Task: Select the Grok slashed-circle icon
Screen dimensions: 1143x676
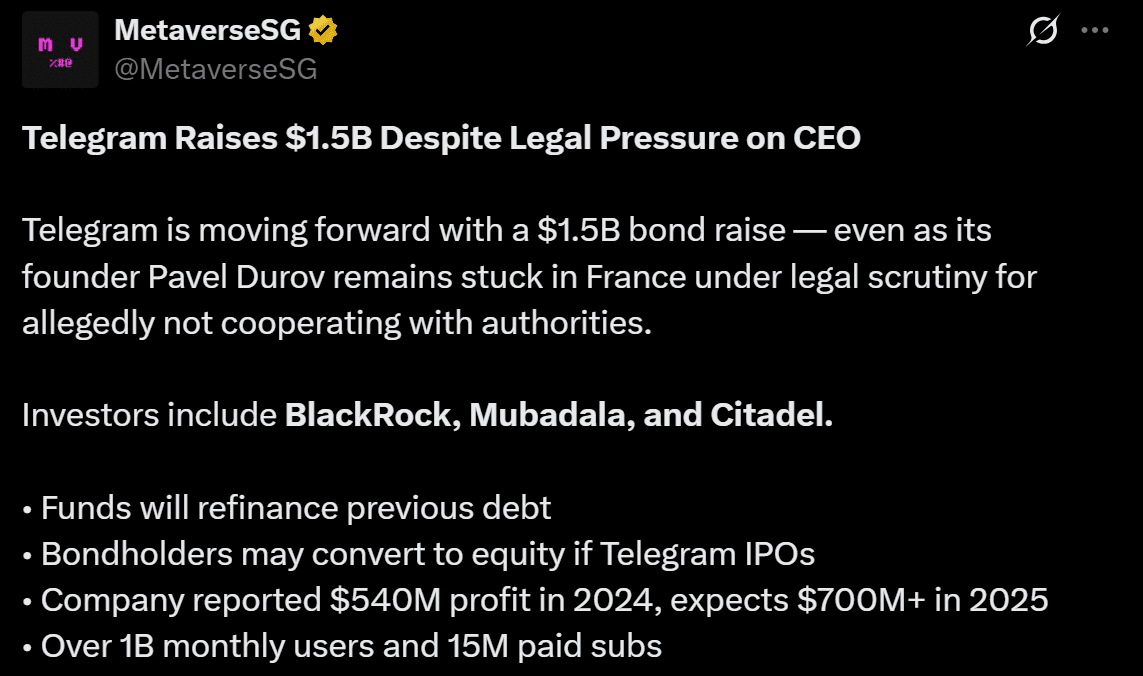Action: [x=1043, y=31]
